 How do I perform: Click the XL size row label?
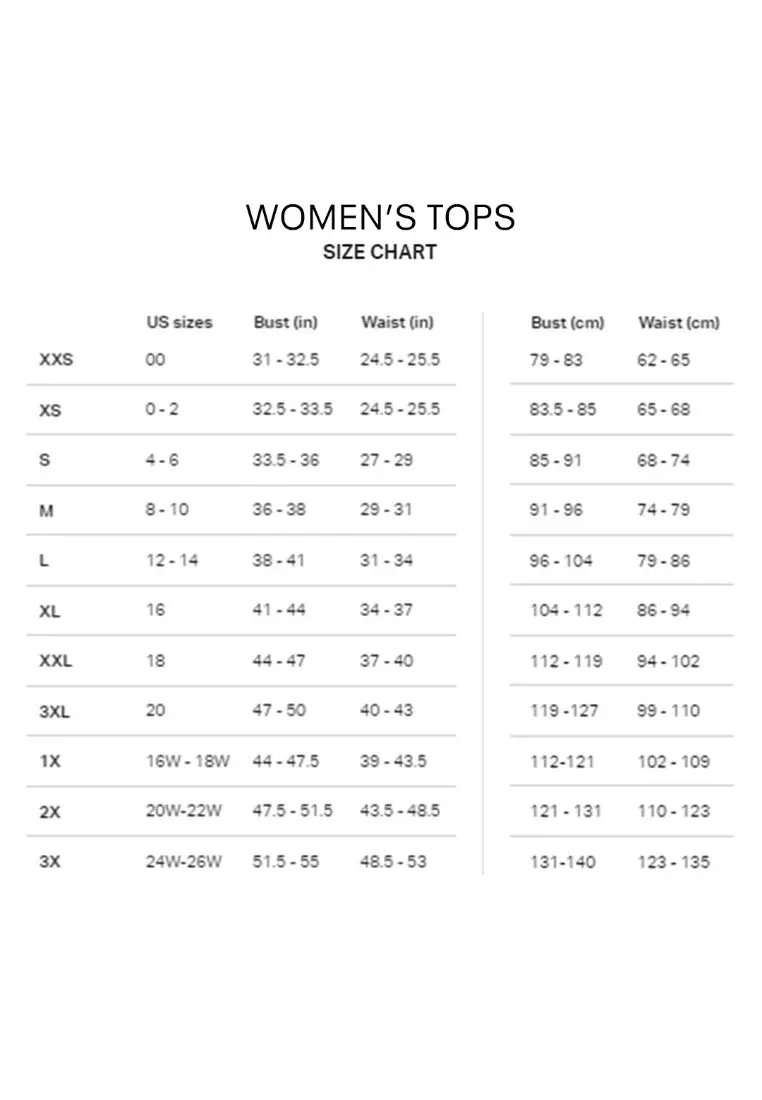coord(50,611)
